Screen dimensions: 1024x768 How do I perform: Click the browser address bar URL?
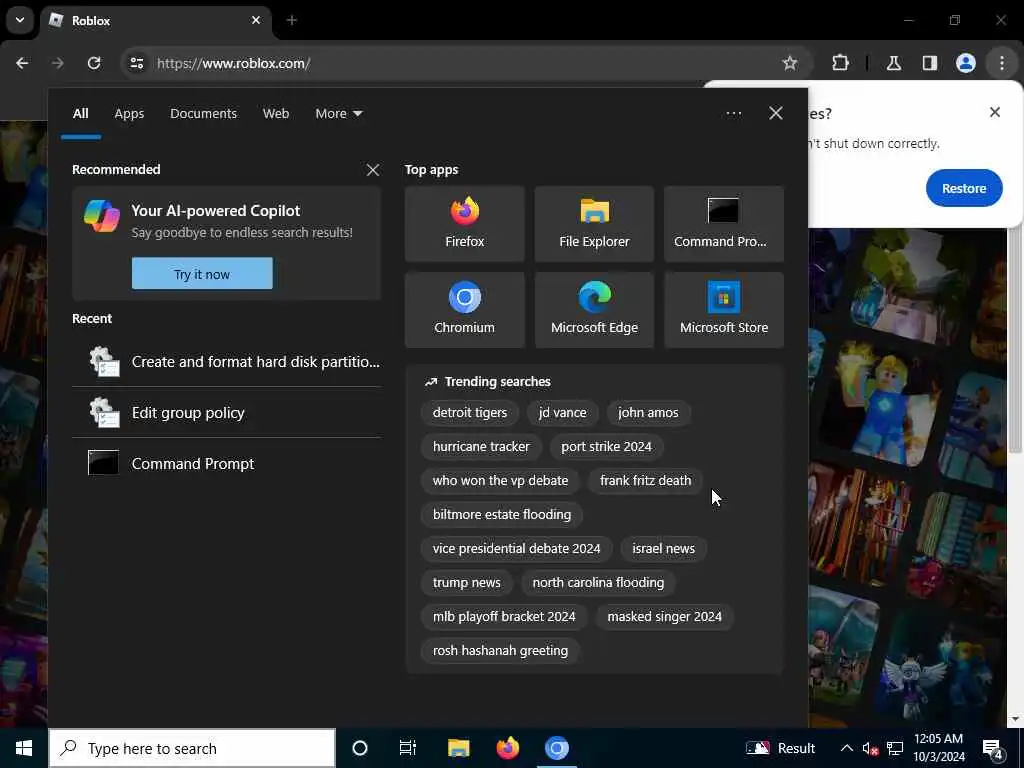[x=233, y=63]
